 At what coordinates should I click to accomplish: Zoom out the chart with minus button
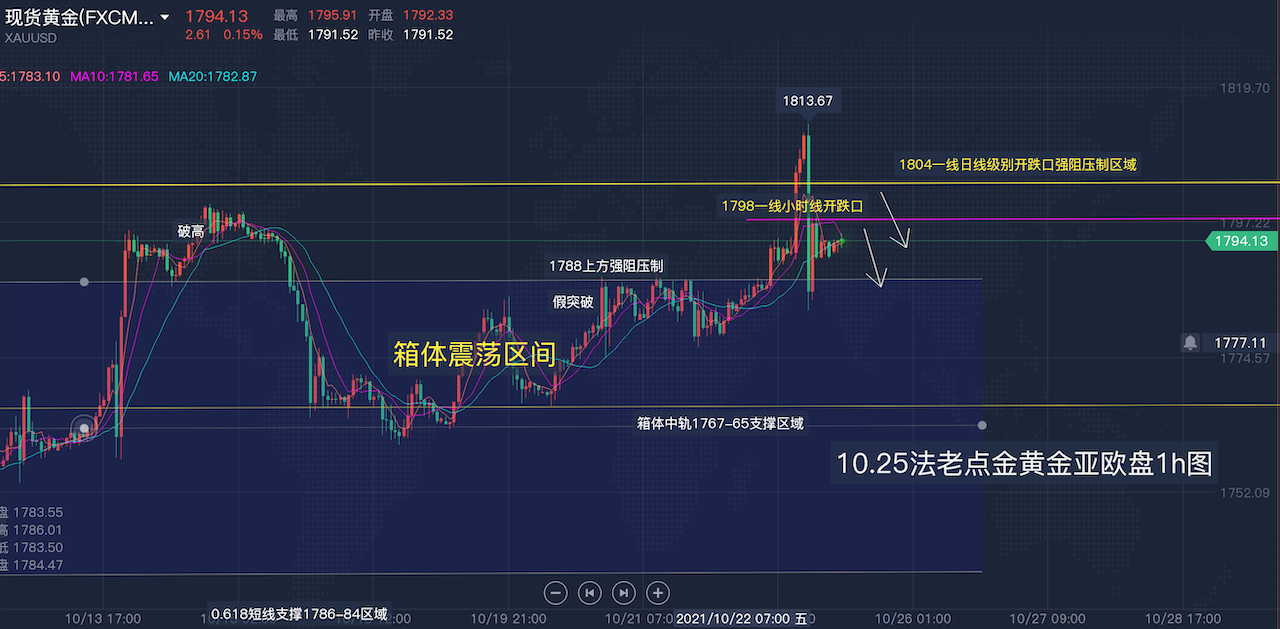point(556,592)
